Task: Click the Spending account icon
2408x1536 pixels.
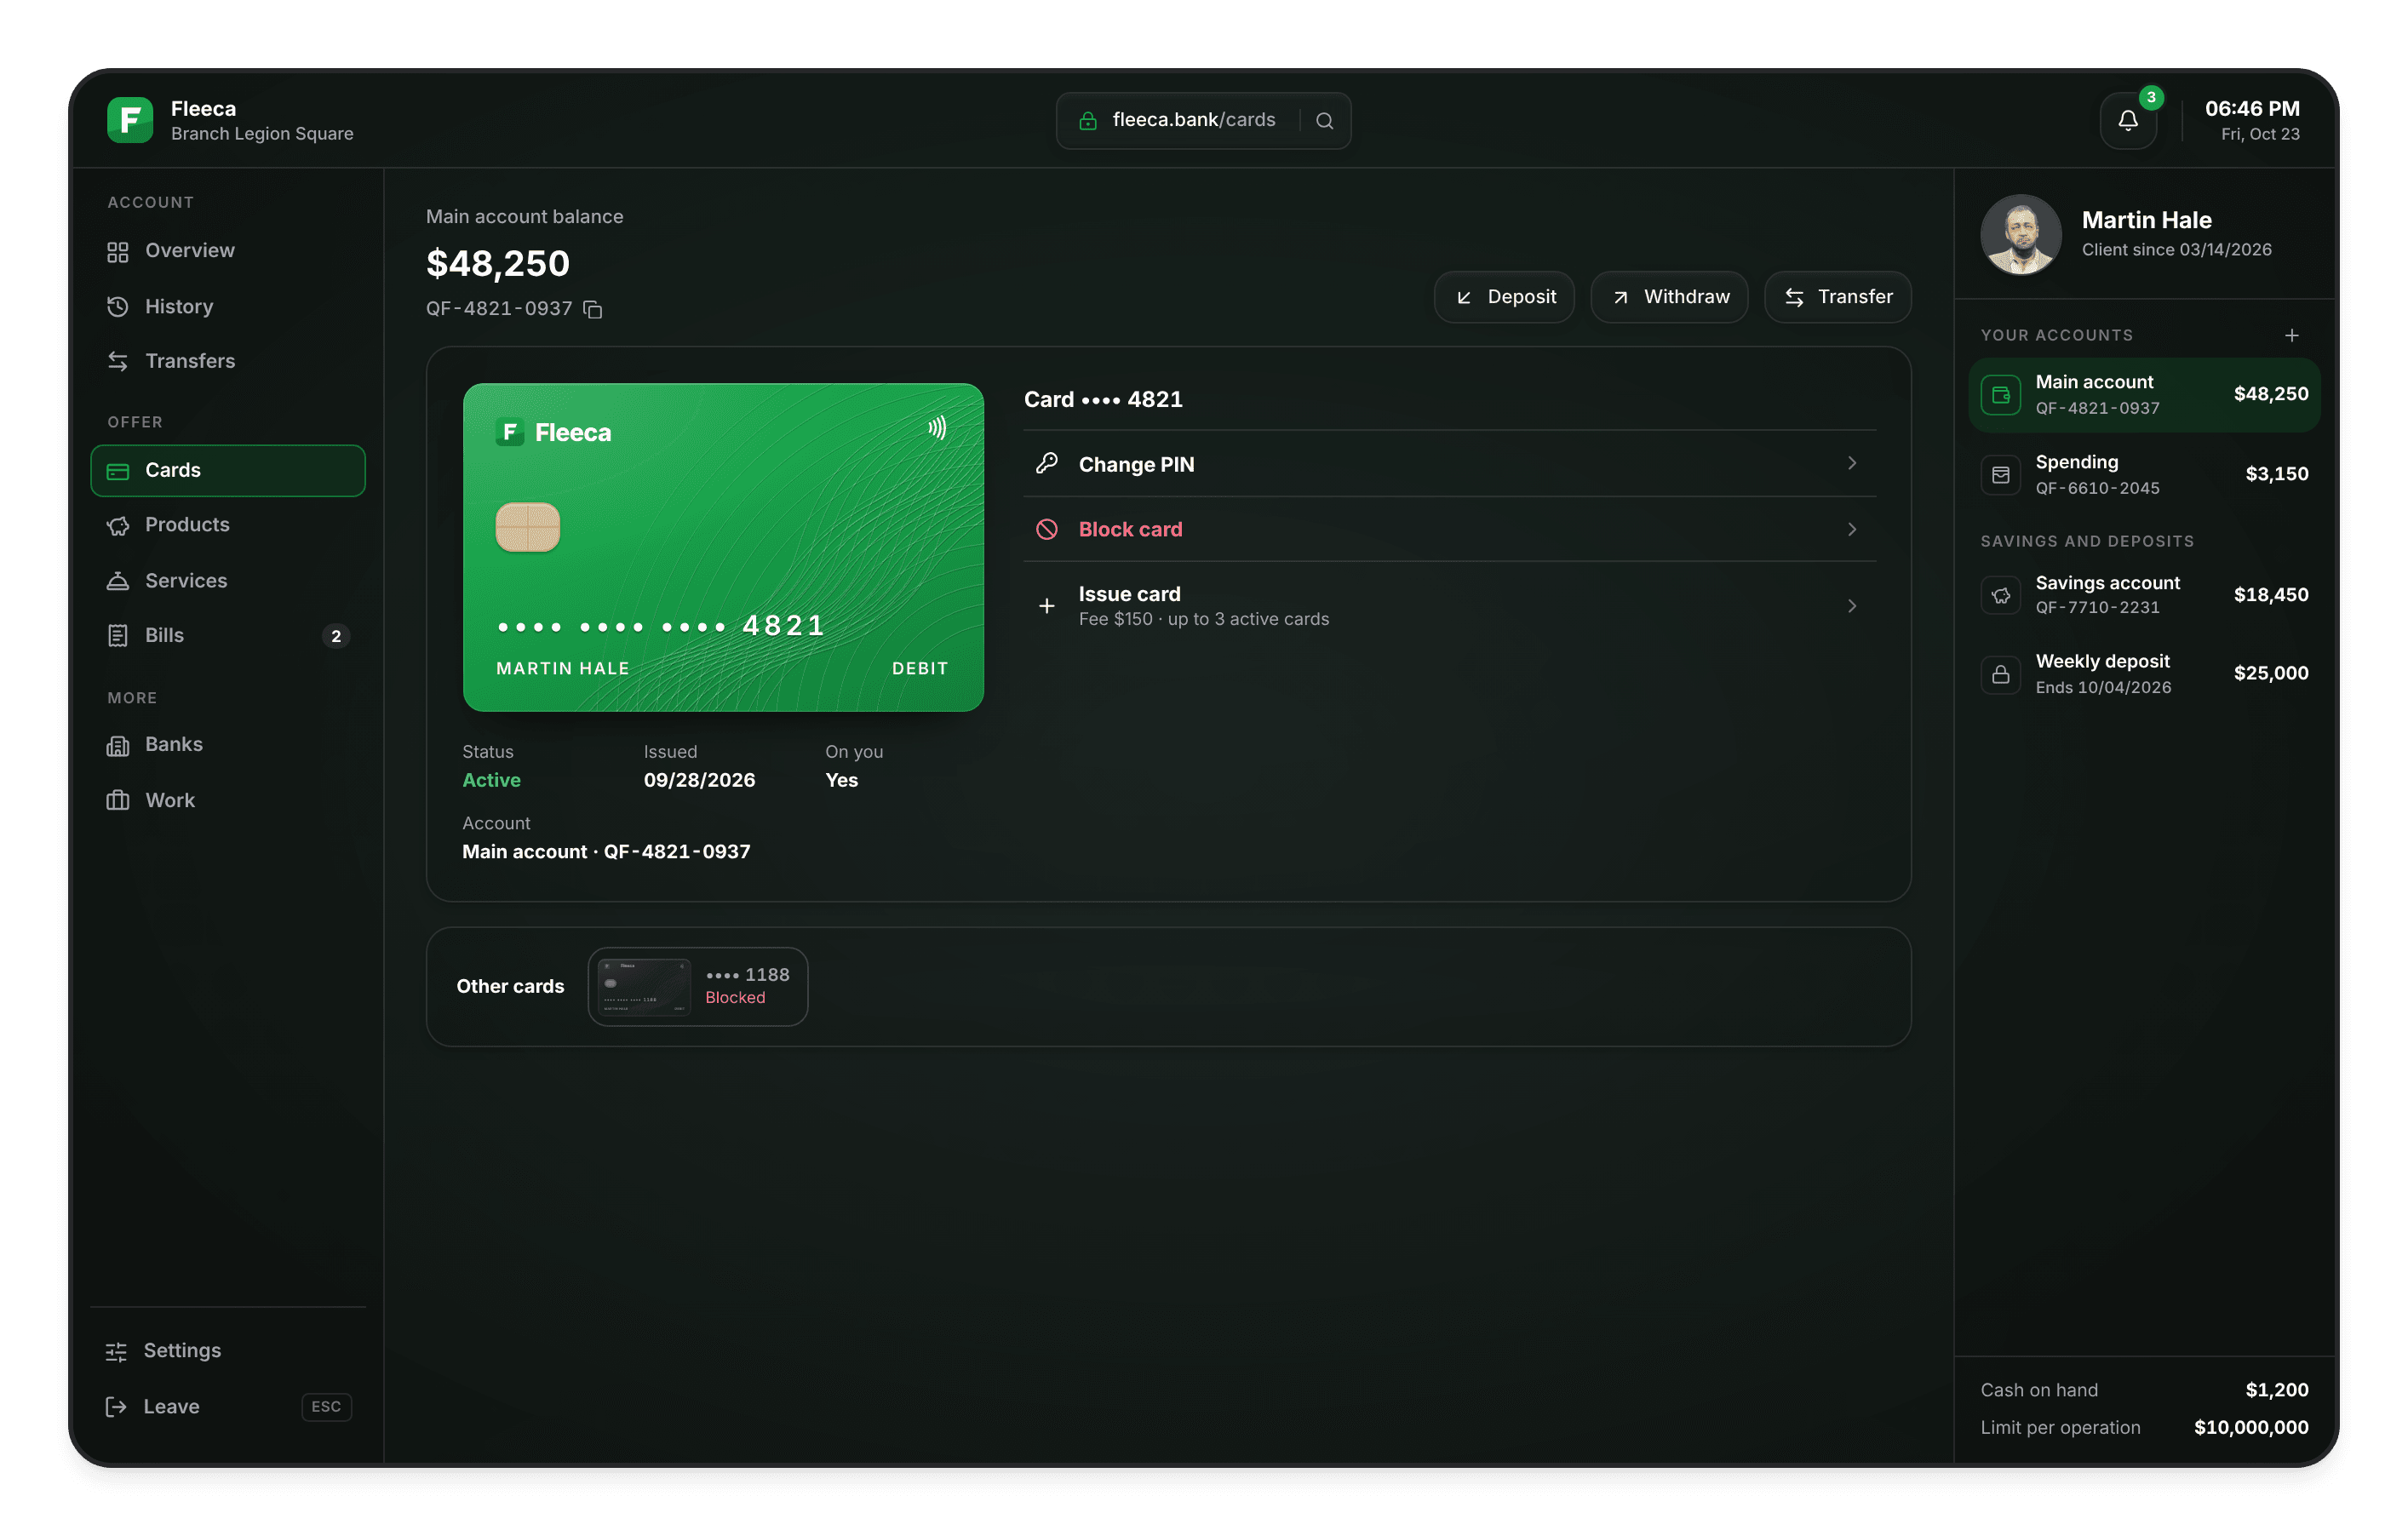Action: click(2001, 474)
